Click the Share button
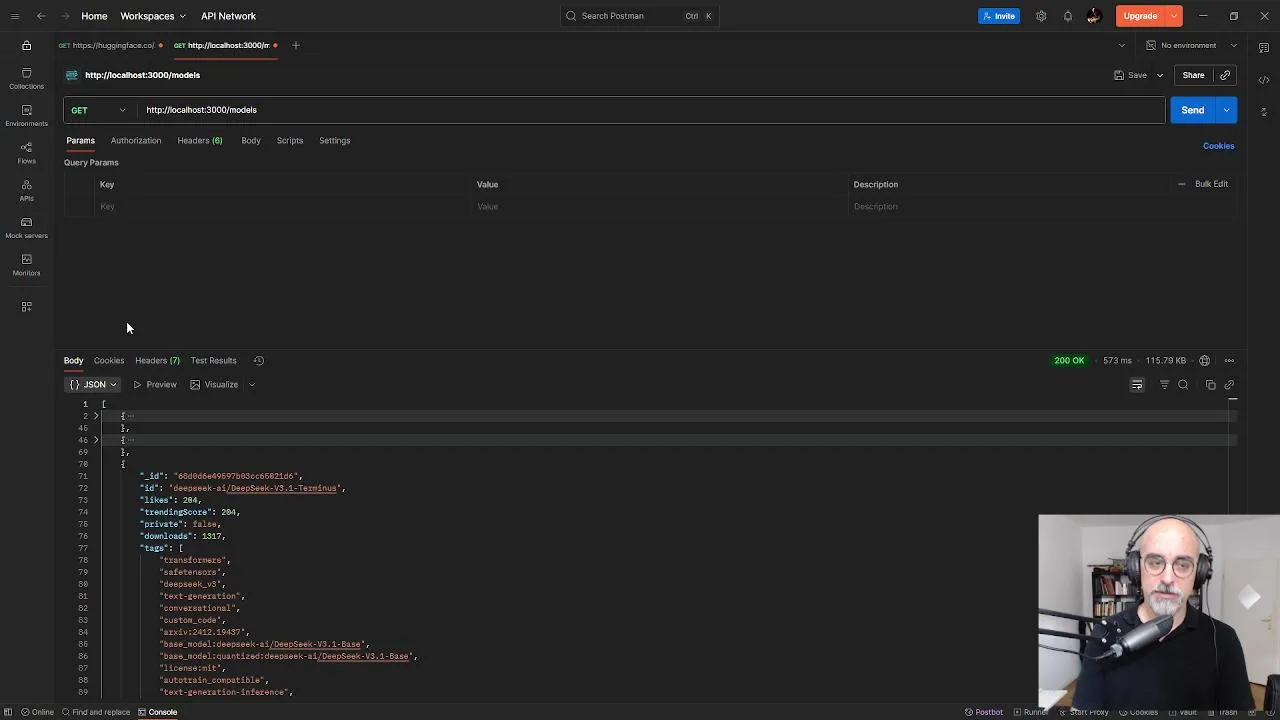 (x=1194, y=75)
